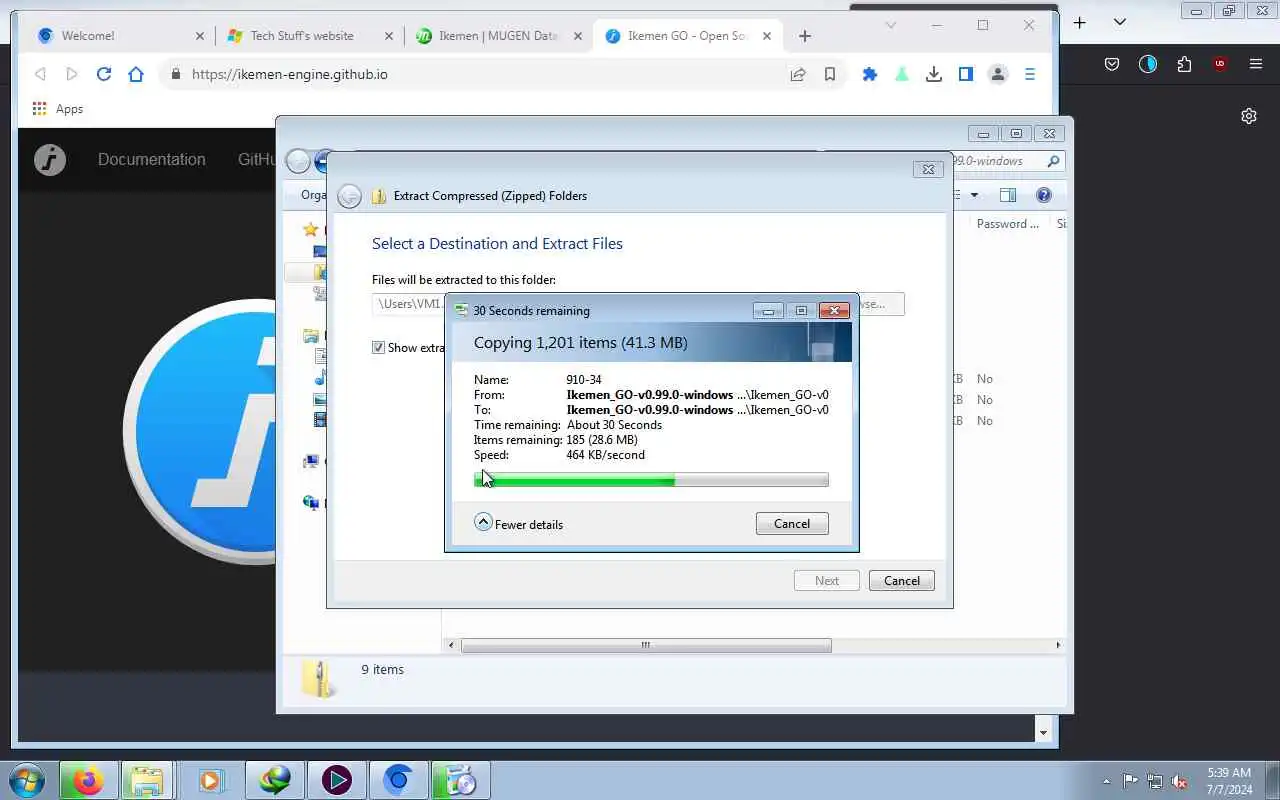
Task: Click the ikemen-engine.github.io address bar
Action: (x=480, y=74)
